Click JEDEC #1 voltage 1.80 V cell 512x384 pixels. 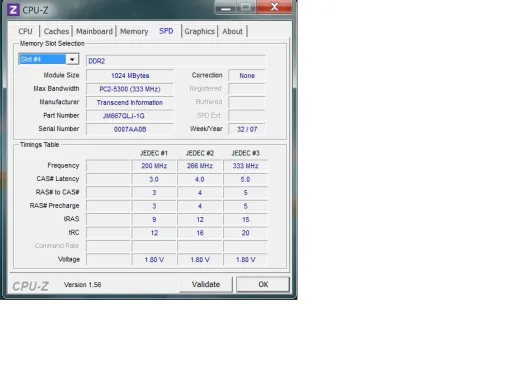(154, 259)
